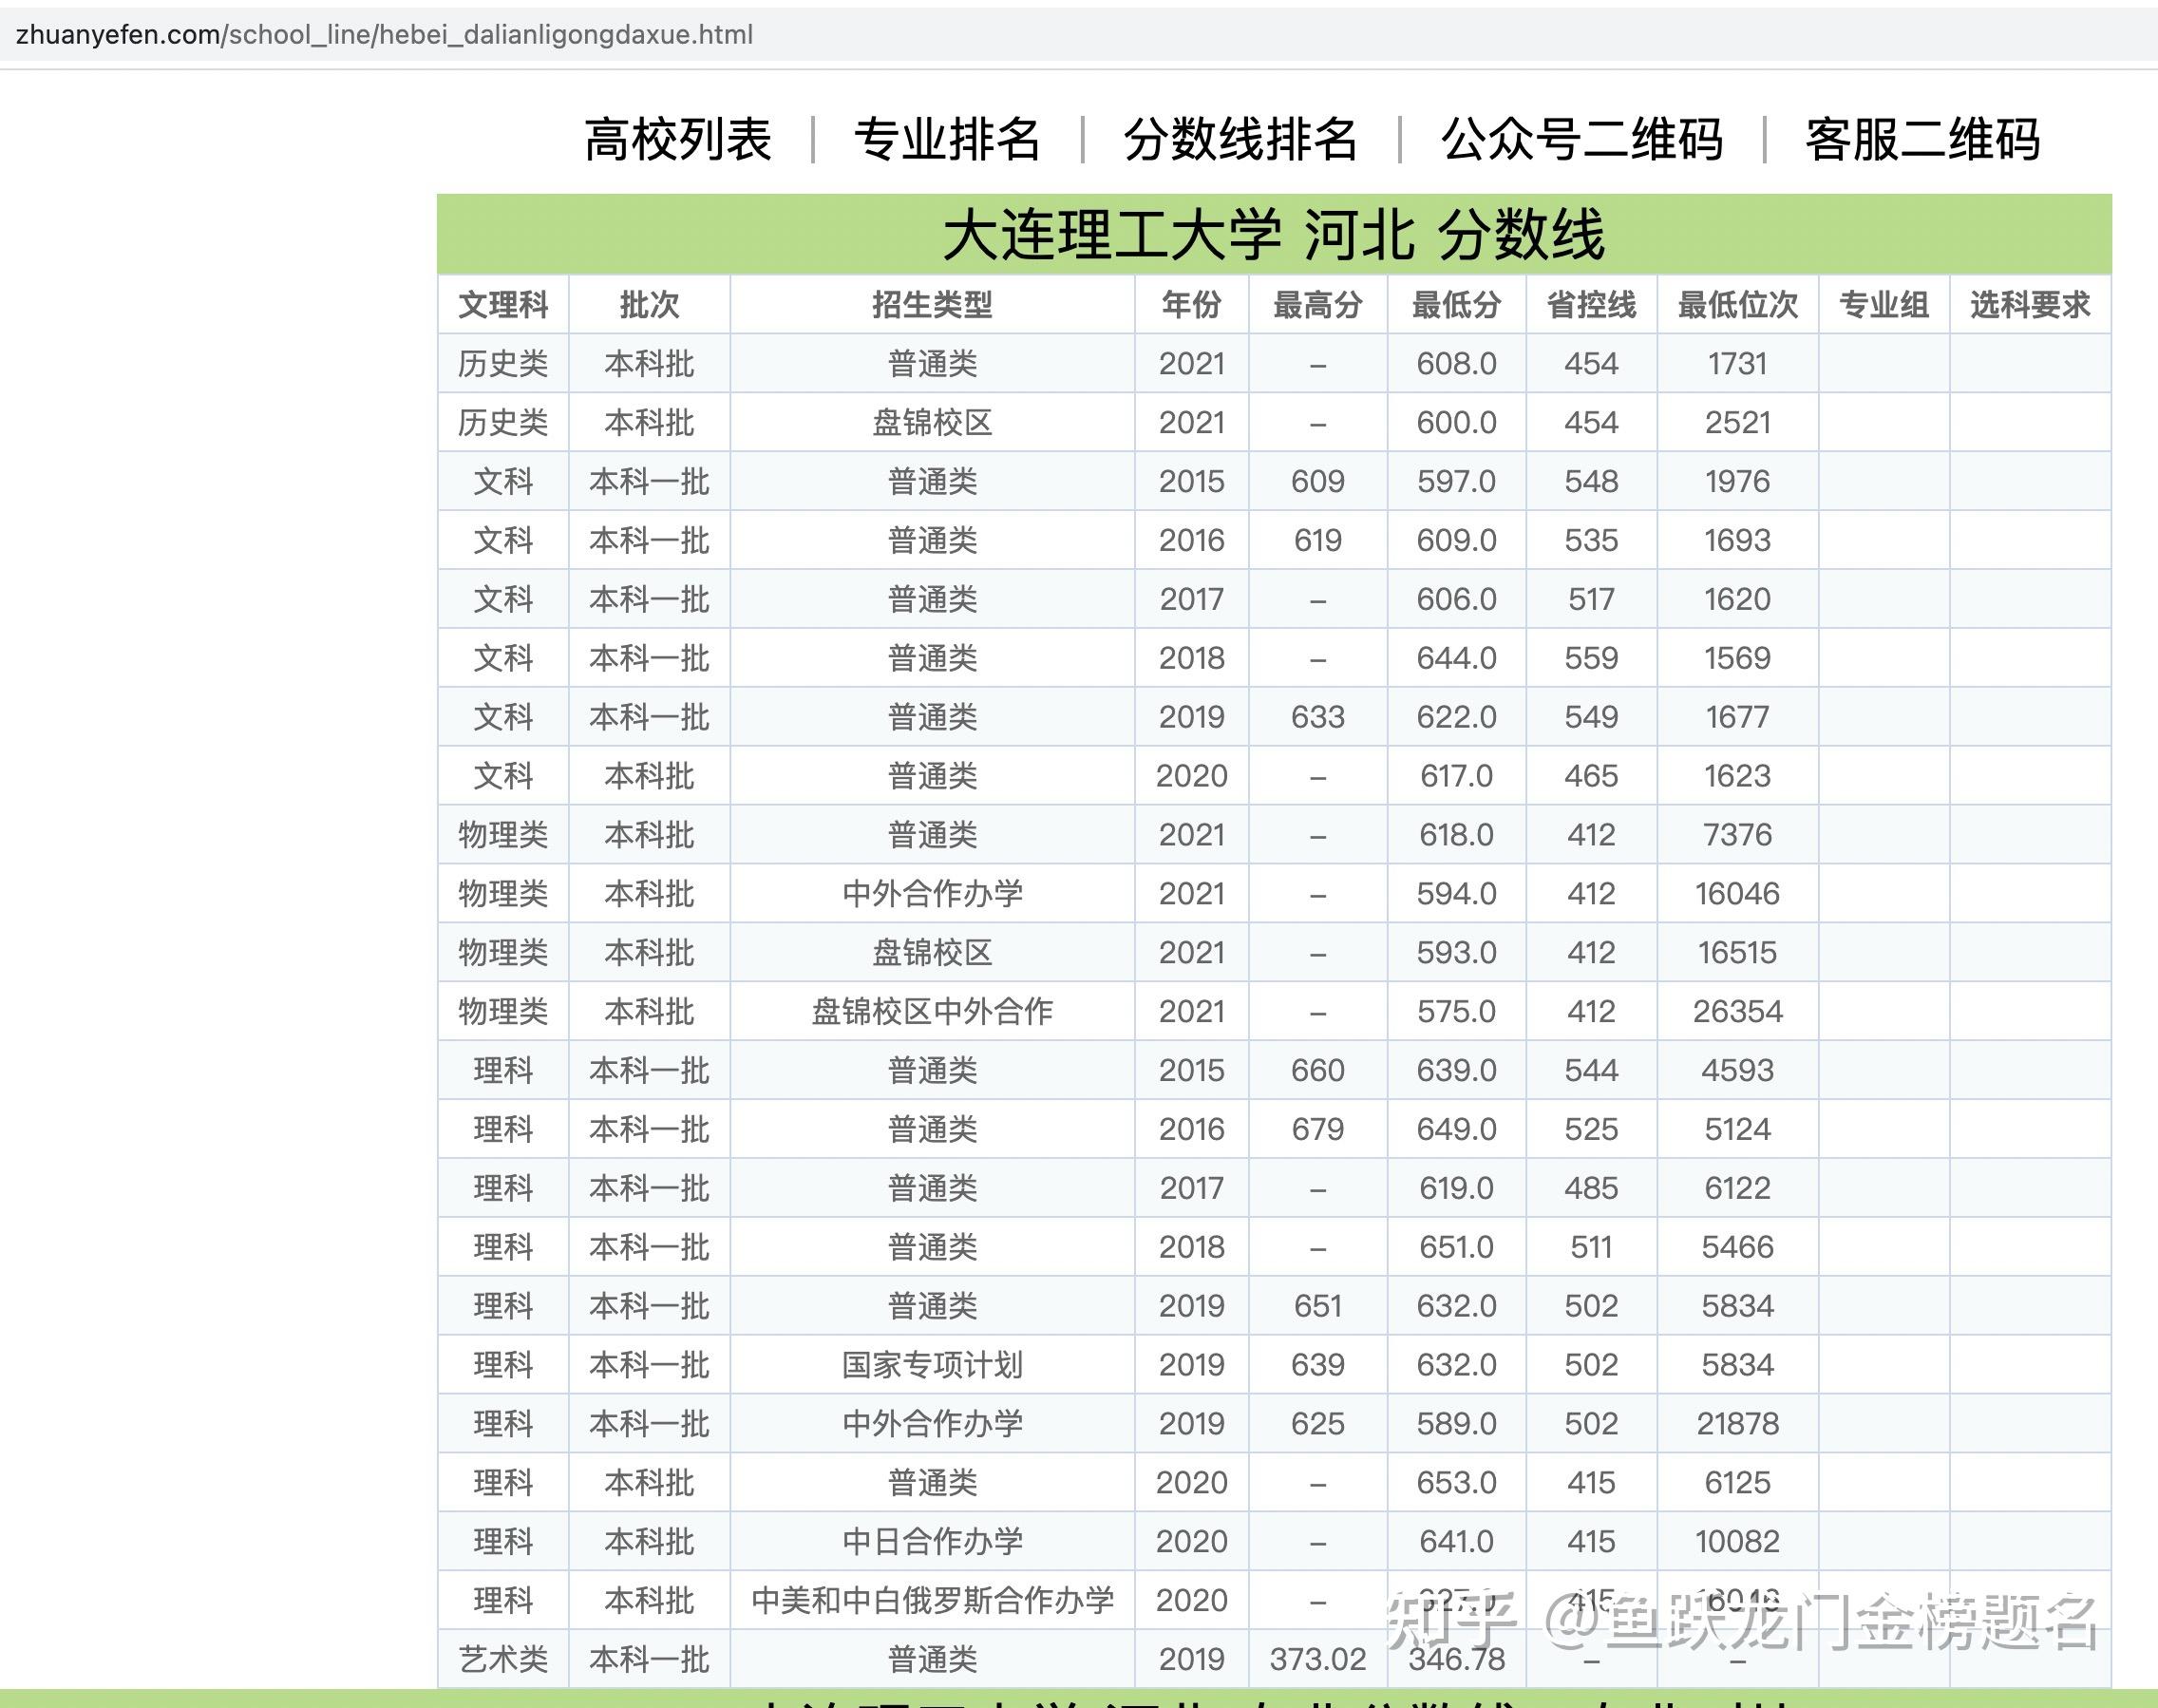Click the 批次 column header
Screen dimensions: 2158x1708
tap(649, 305)
